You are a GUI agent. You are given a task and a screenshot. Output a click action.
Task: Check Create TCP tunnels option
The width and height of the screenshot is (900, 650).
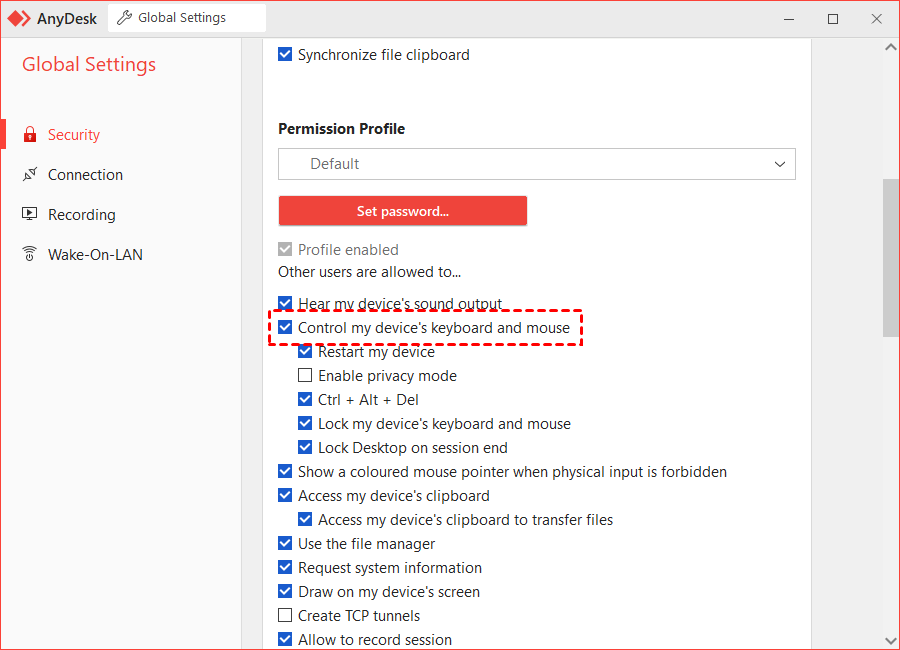tap(285, 616)
